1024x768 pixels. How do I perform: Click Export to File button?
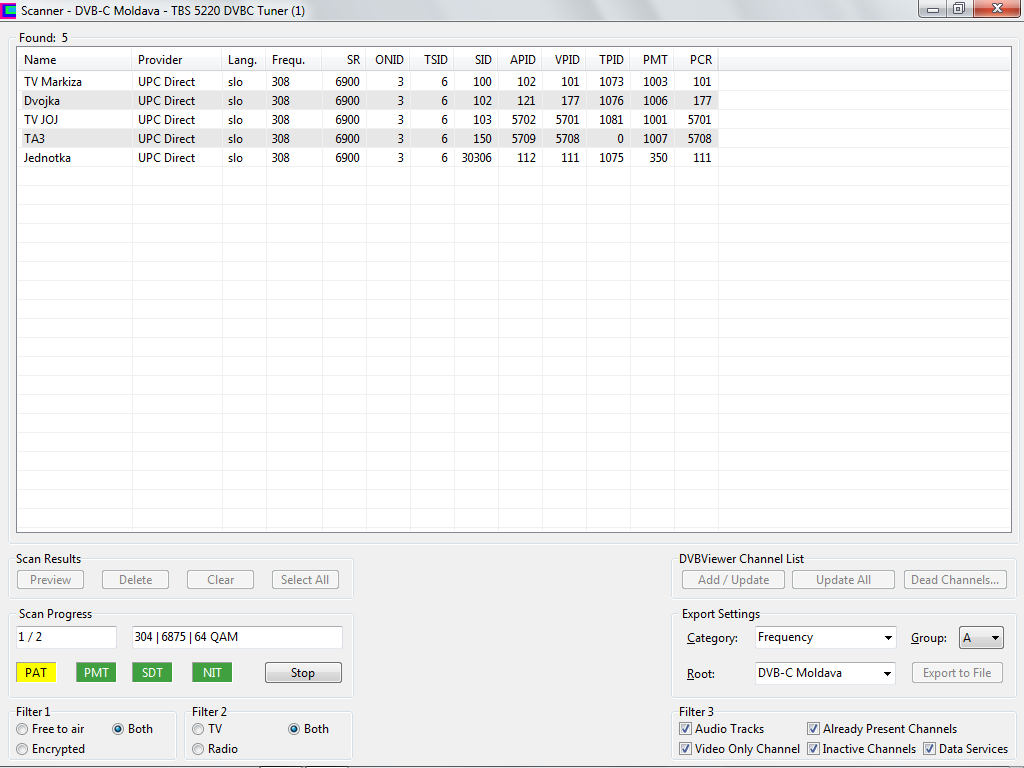click(957, 673)
